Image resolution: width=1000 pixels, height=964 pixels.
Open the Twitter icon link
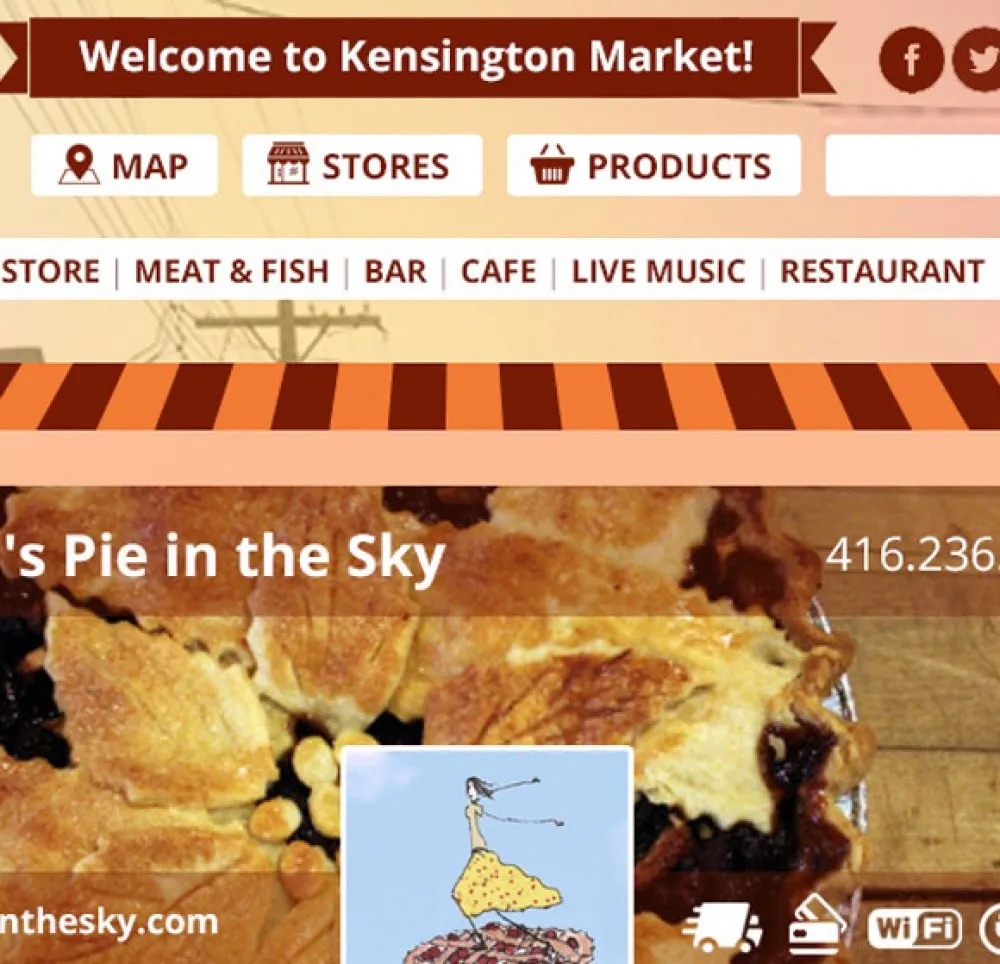click(x=976, y=60)
